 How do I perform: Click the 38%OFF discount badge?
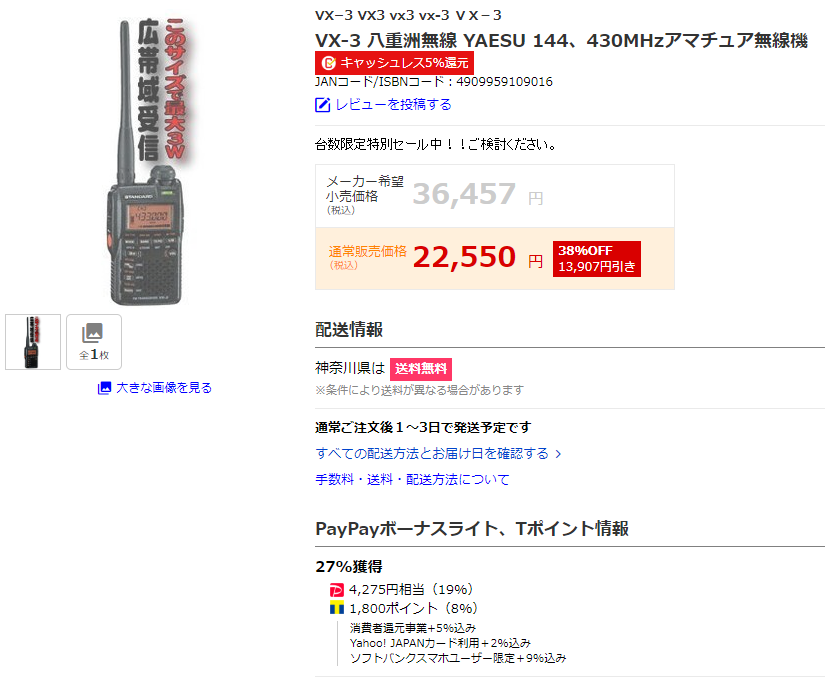coord(597,259)
